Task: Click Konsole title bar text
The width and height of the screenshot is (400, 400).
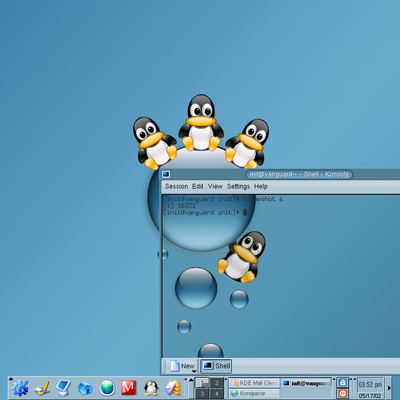Action: point(299,174)
